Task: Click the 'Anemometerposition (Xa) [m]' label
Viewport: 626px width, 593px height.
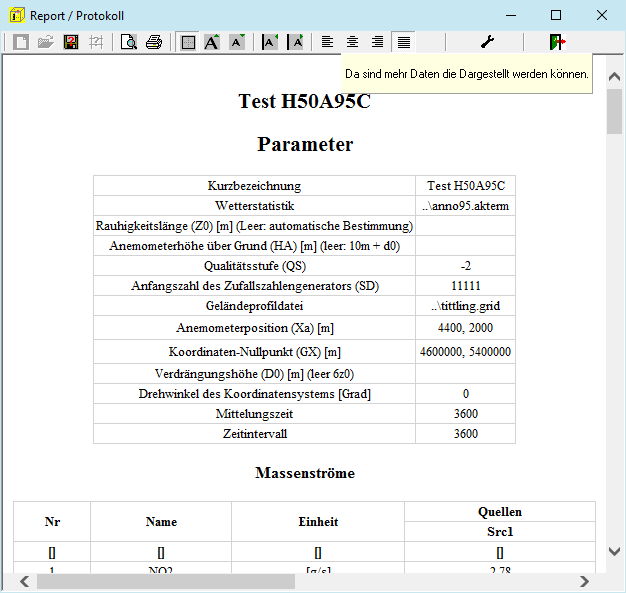Action: (254, 328)
